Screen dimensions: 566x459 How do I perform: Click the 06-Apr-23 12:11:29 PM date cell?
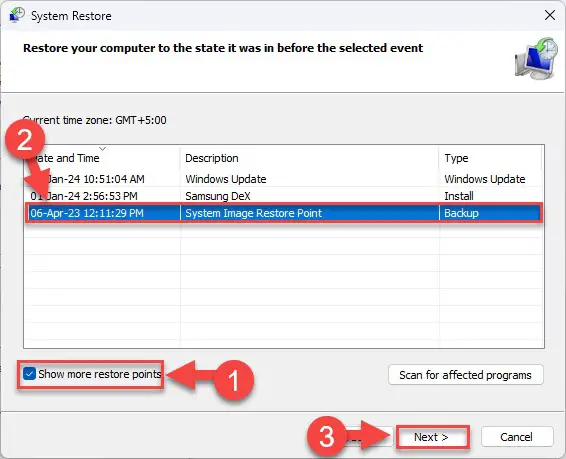(87, 213)
